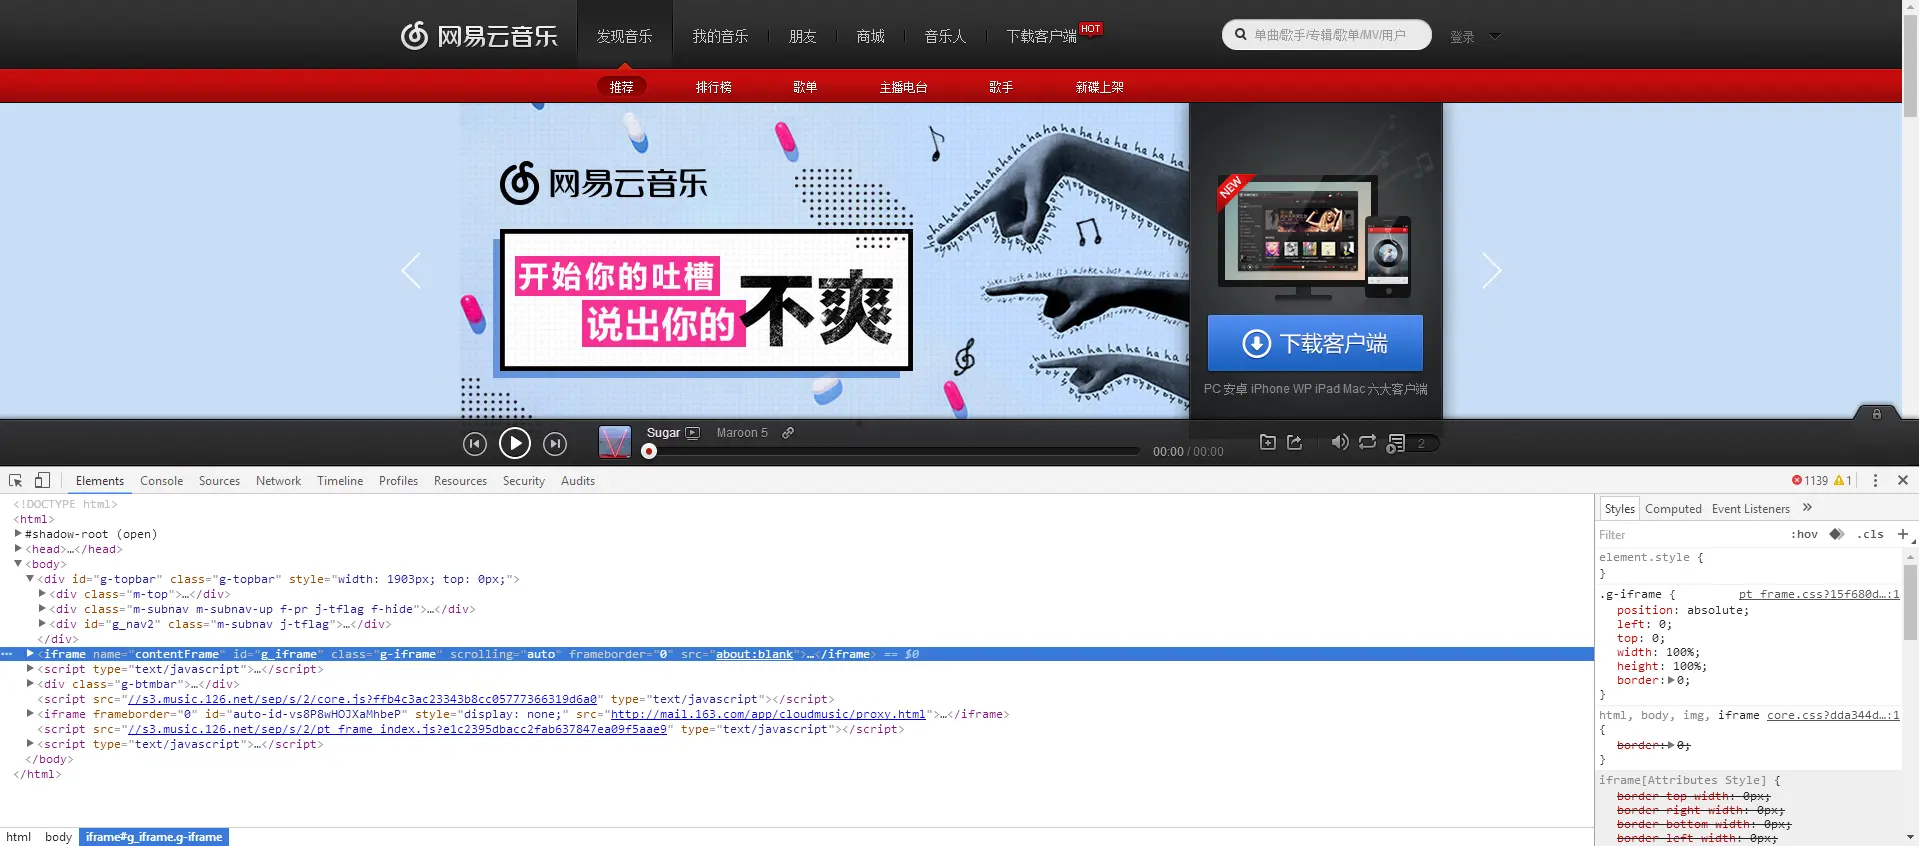Collapse the g-topbar div node

[x=30, y=579]
